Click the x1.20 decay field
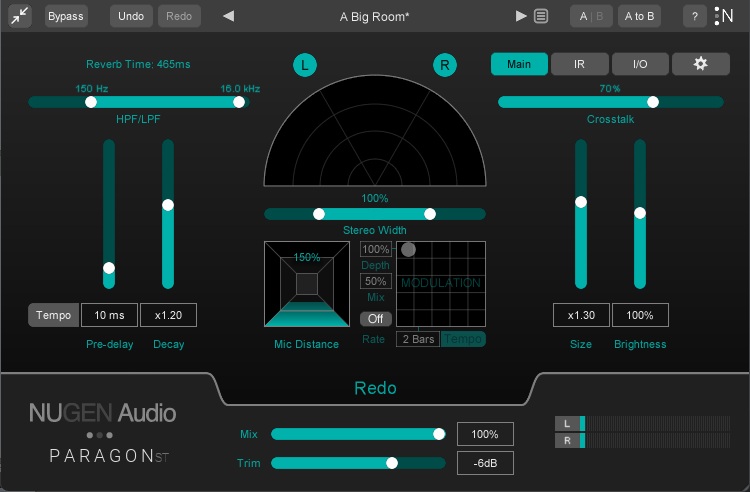 (168, 315)
